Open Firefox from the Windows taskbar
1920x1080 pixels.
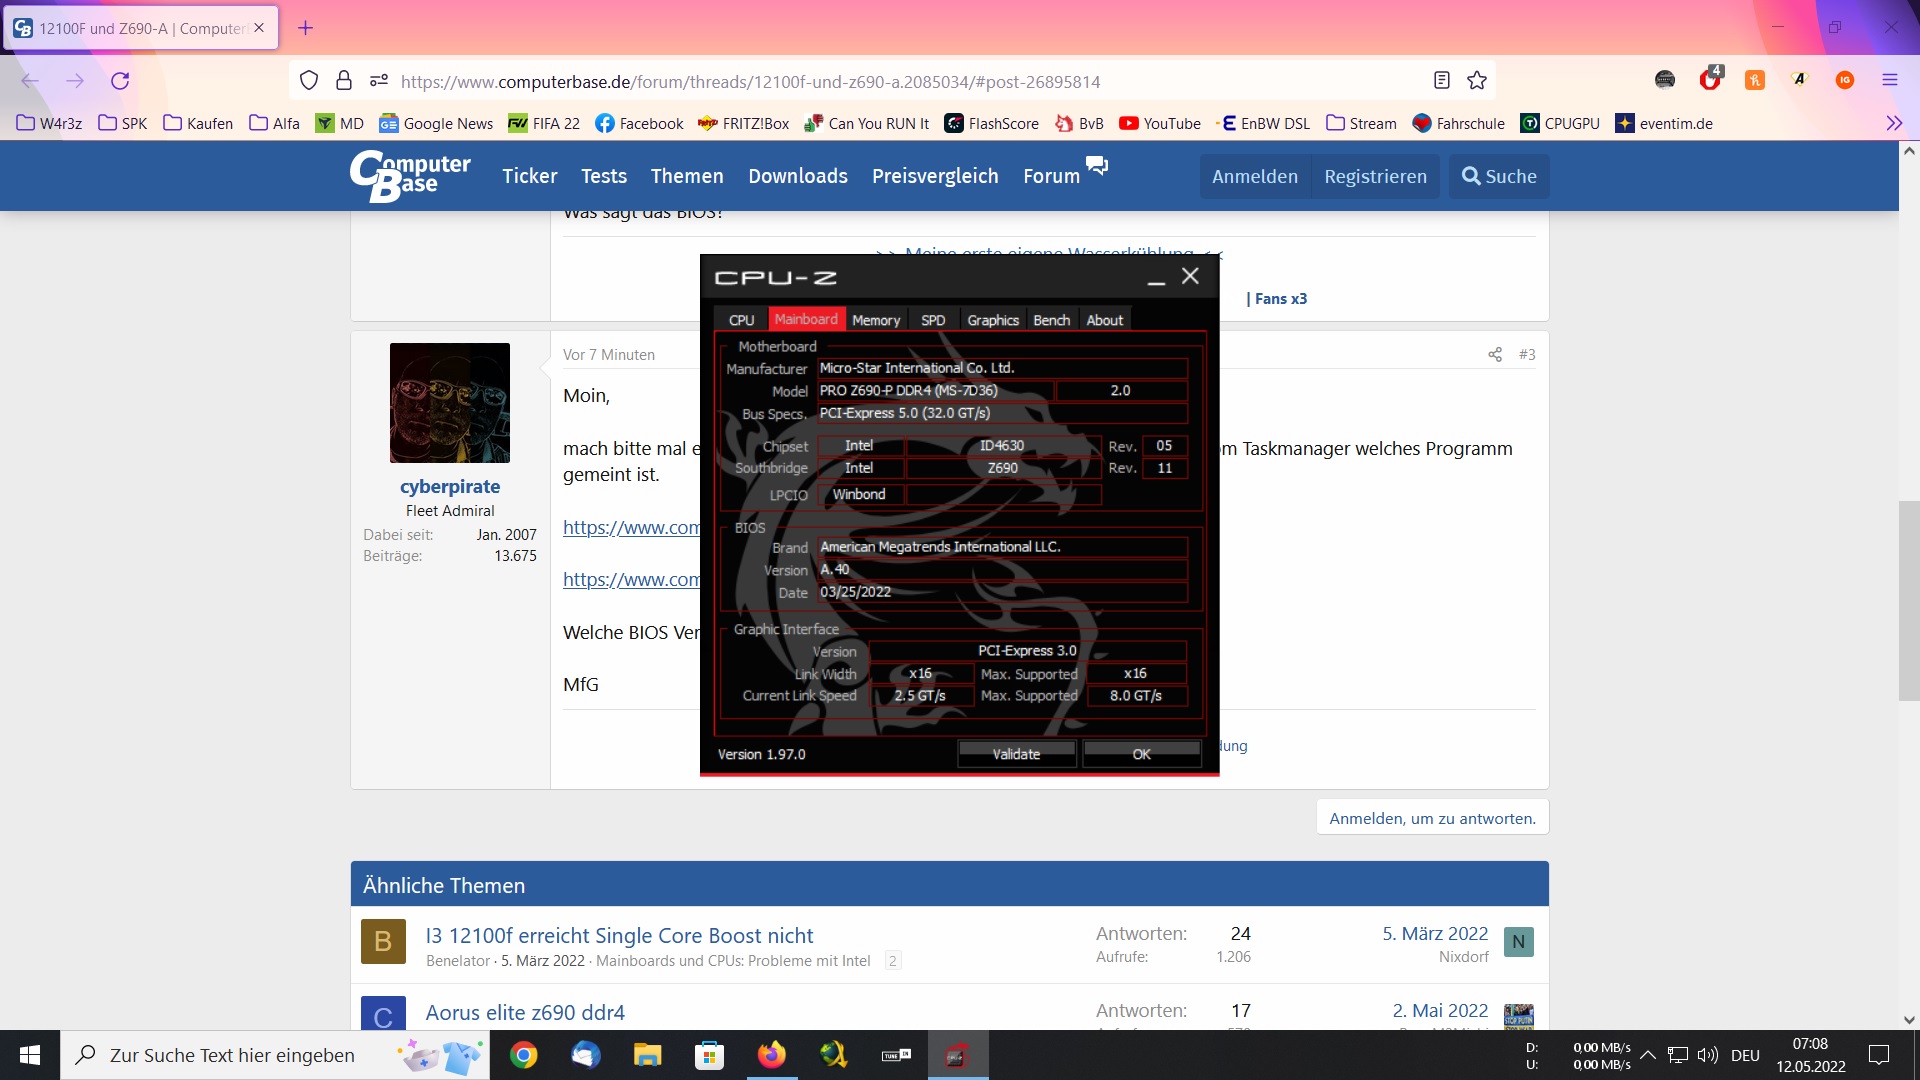coord(771,1055)
